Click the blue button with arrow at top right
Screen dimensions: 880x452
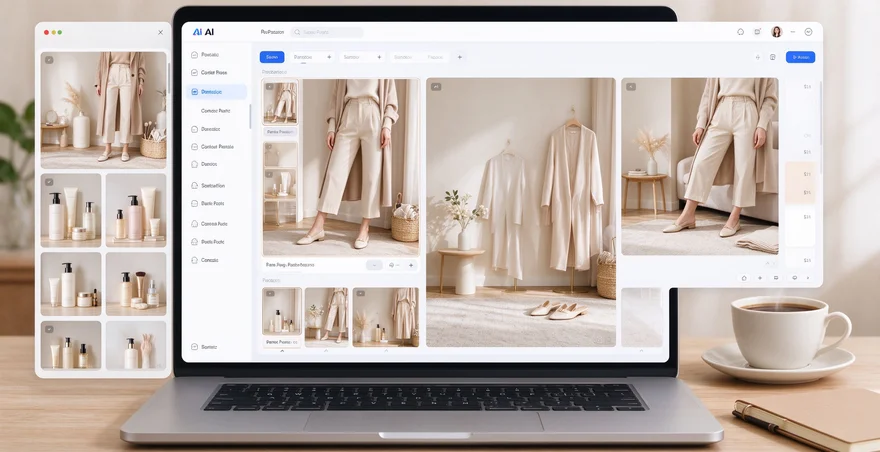800,57
